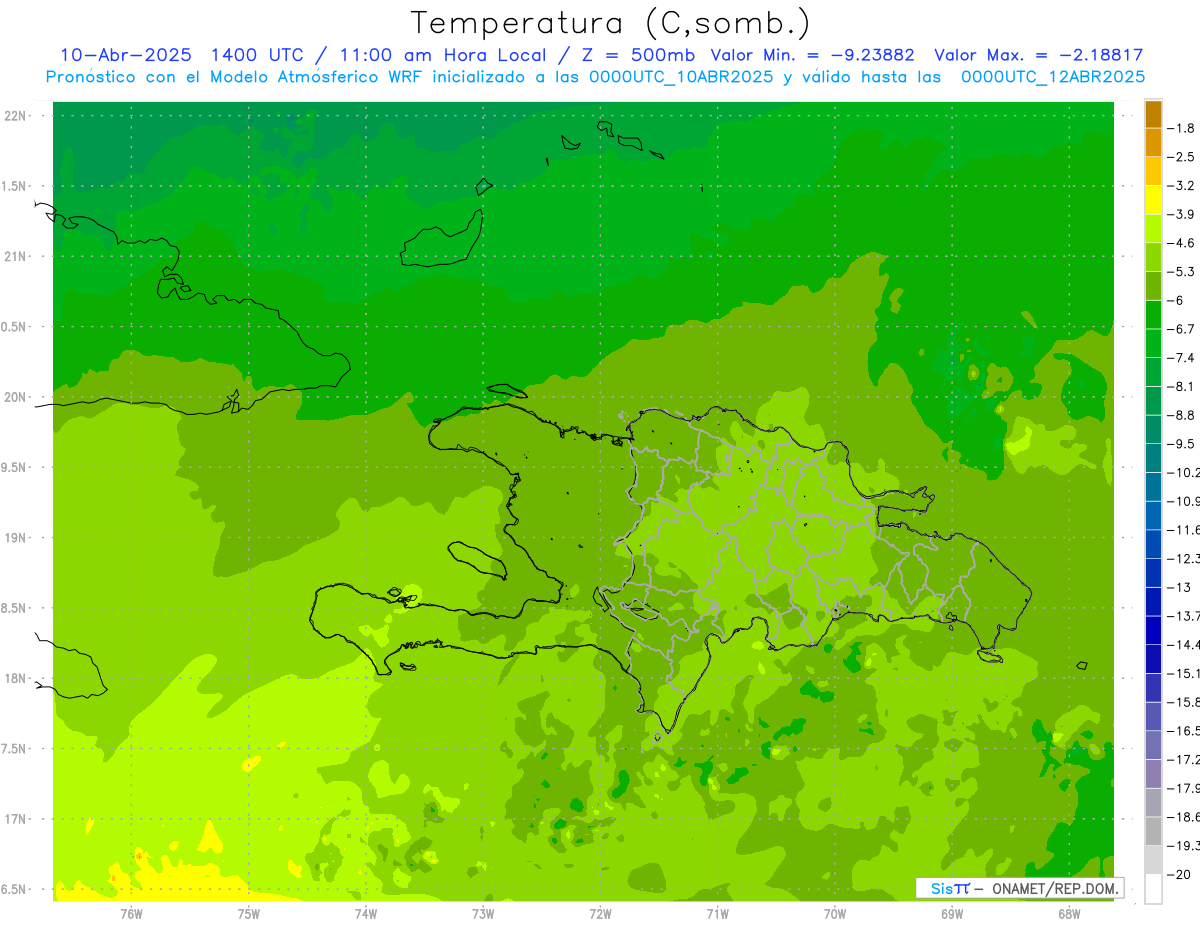Image resolution: width=1200 pixels, height=927 pixels.
Task: Click the 'Valor Min. = -9.23882' readout
Action: point(814,55)
